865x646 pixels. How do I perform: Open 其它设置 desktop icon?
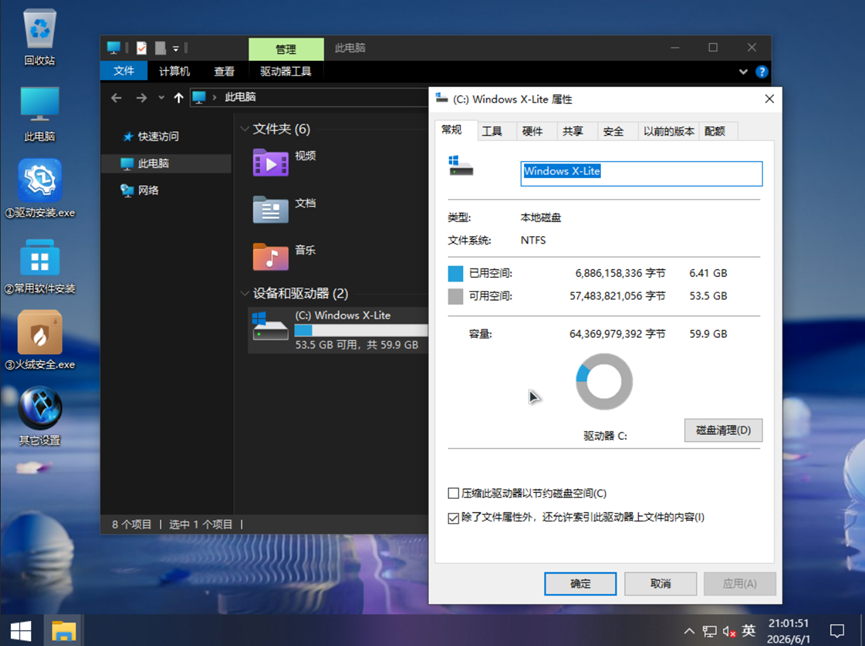(x=40, y=416)
